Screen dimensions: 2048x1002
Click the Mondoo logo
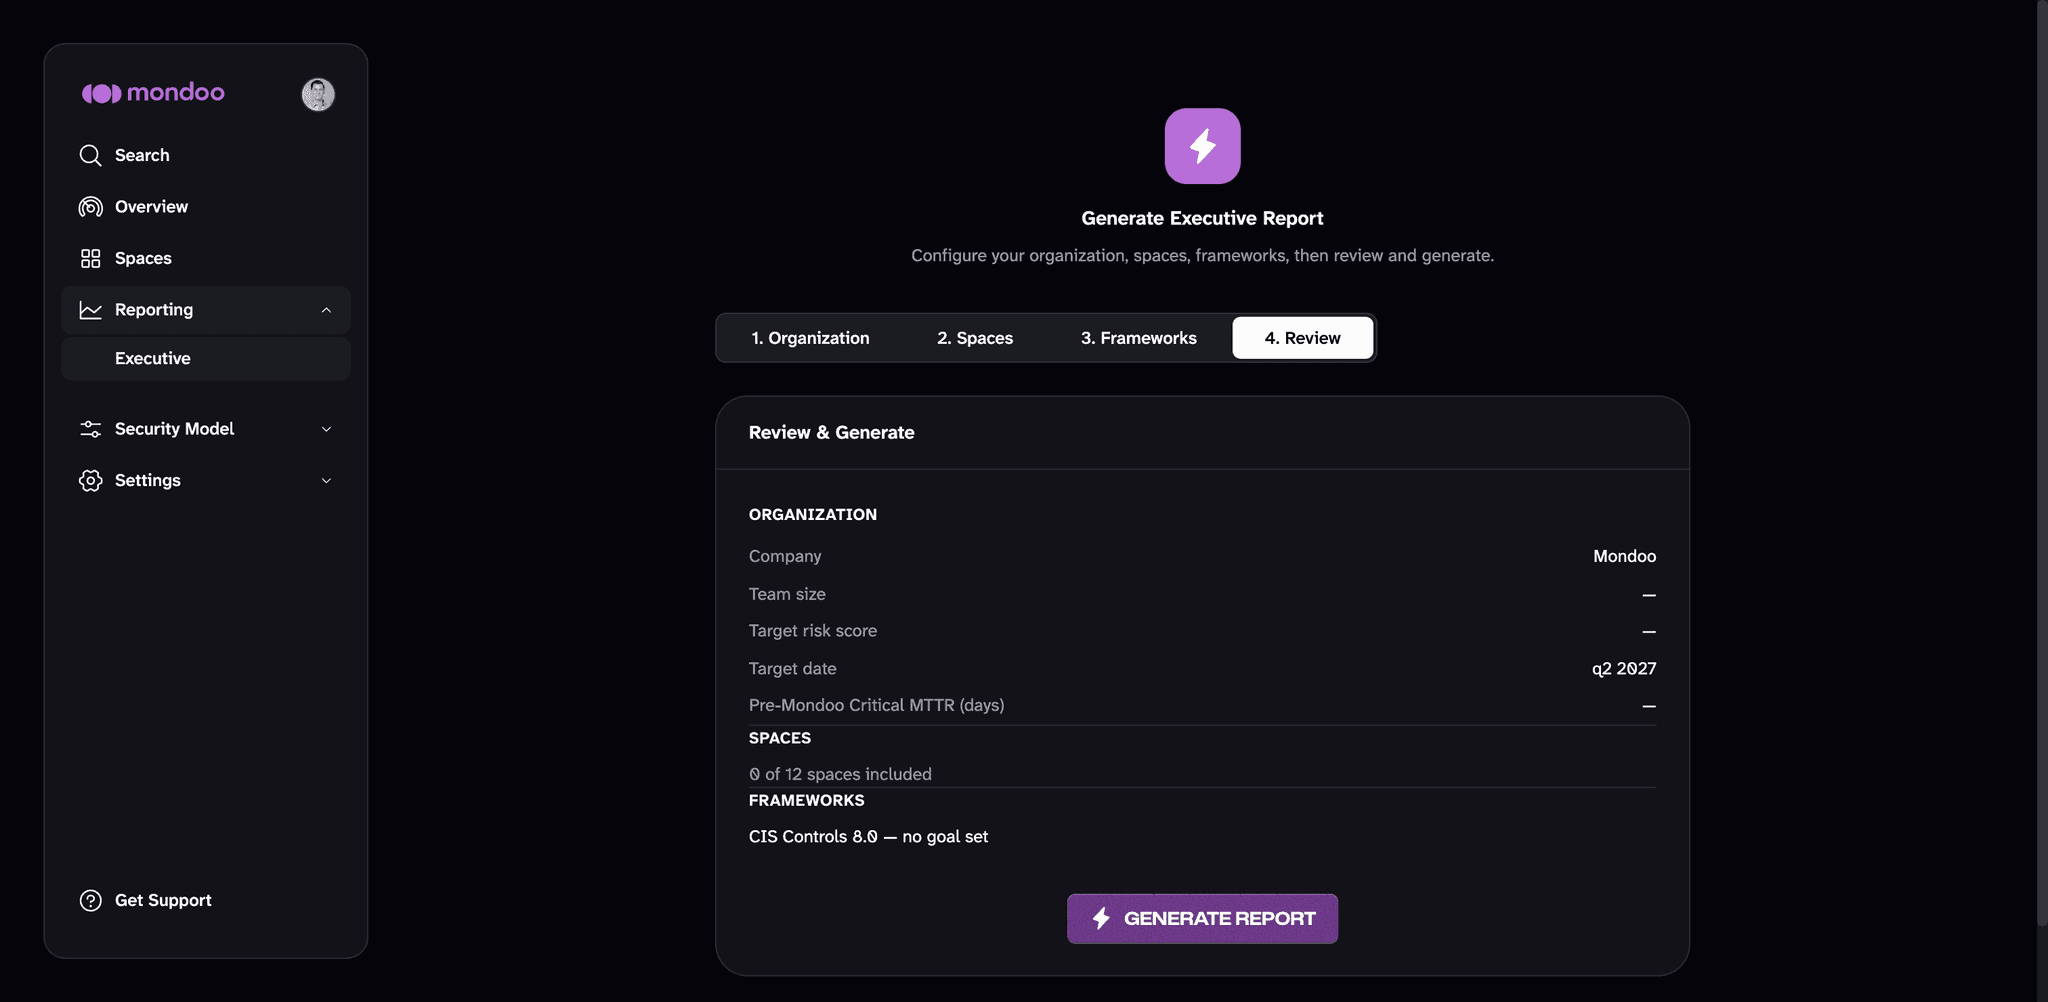153,93
